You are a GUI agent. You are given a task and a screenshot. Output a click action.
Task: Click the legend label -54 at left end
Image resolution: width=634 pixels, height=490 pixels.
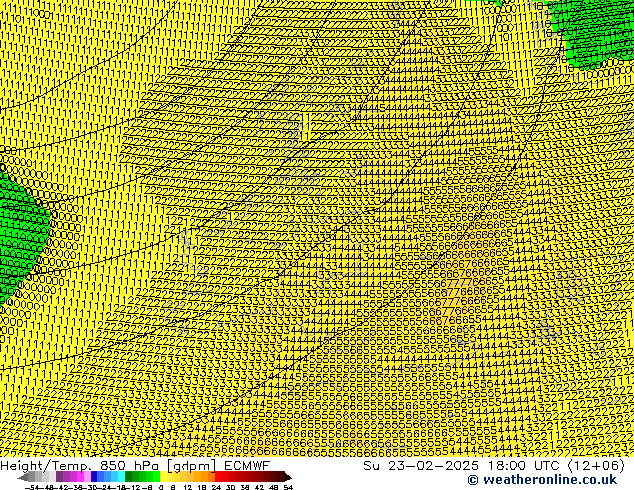[x=32, y=487]
